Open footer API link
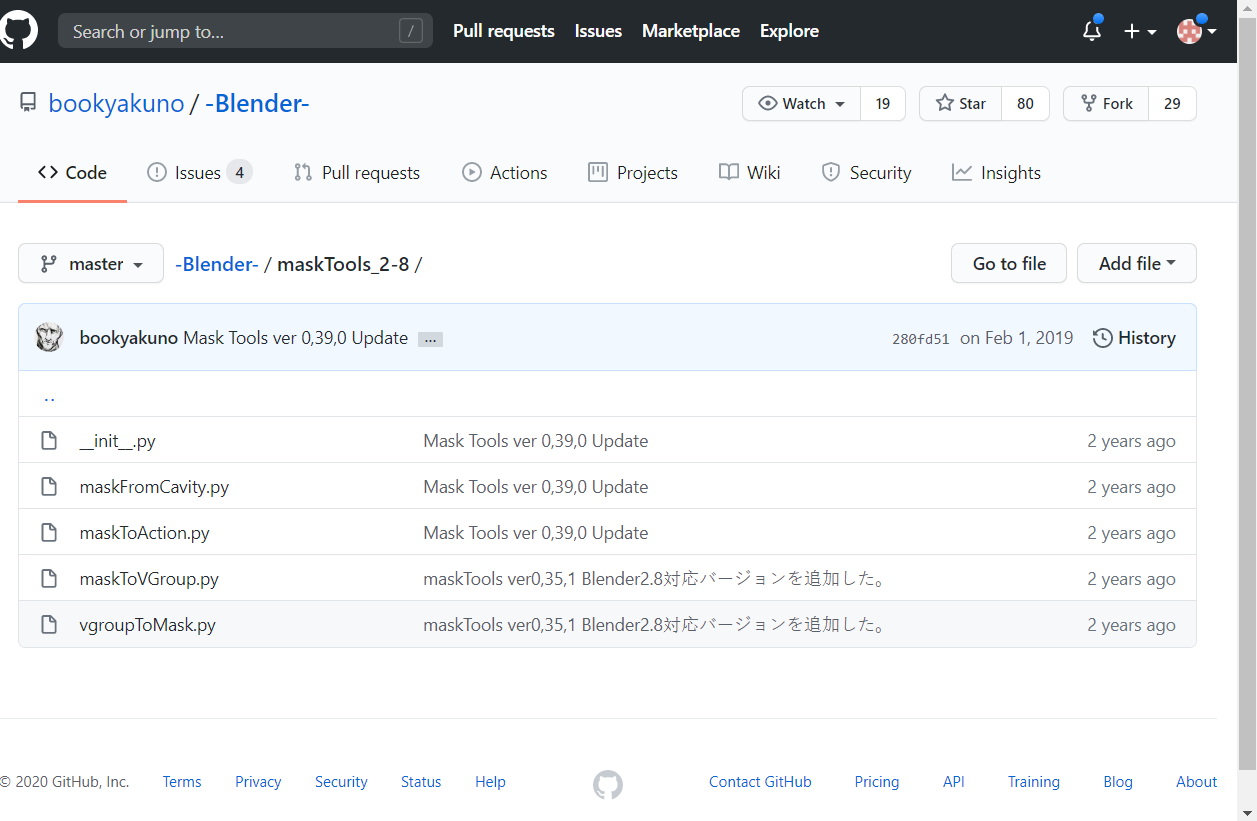 click(954, 782)
